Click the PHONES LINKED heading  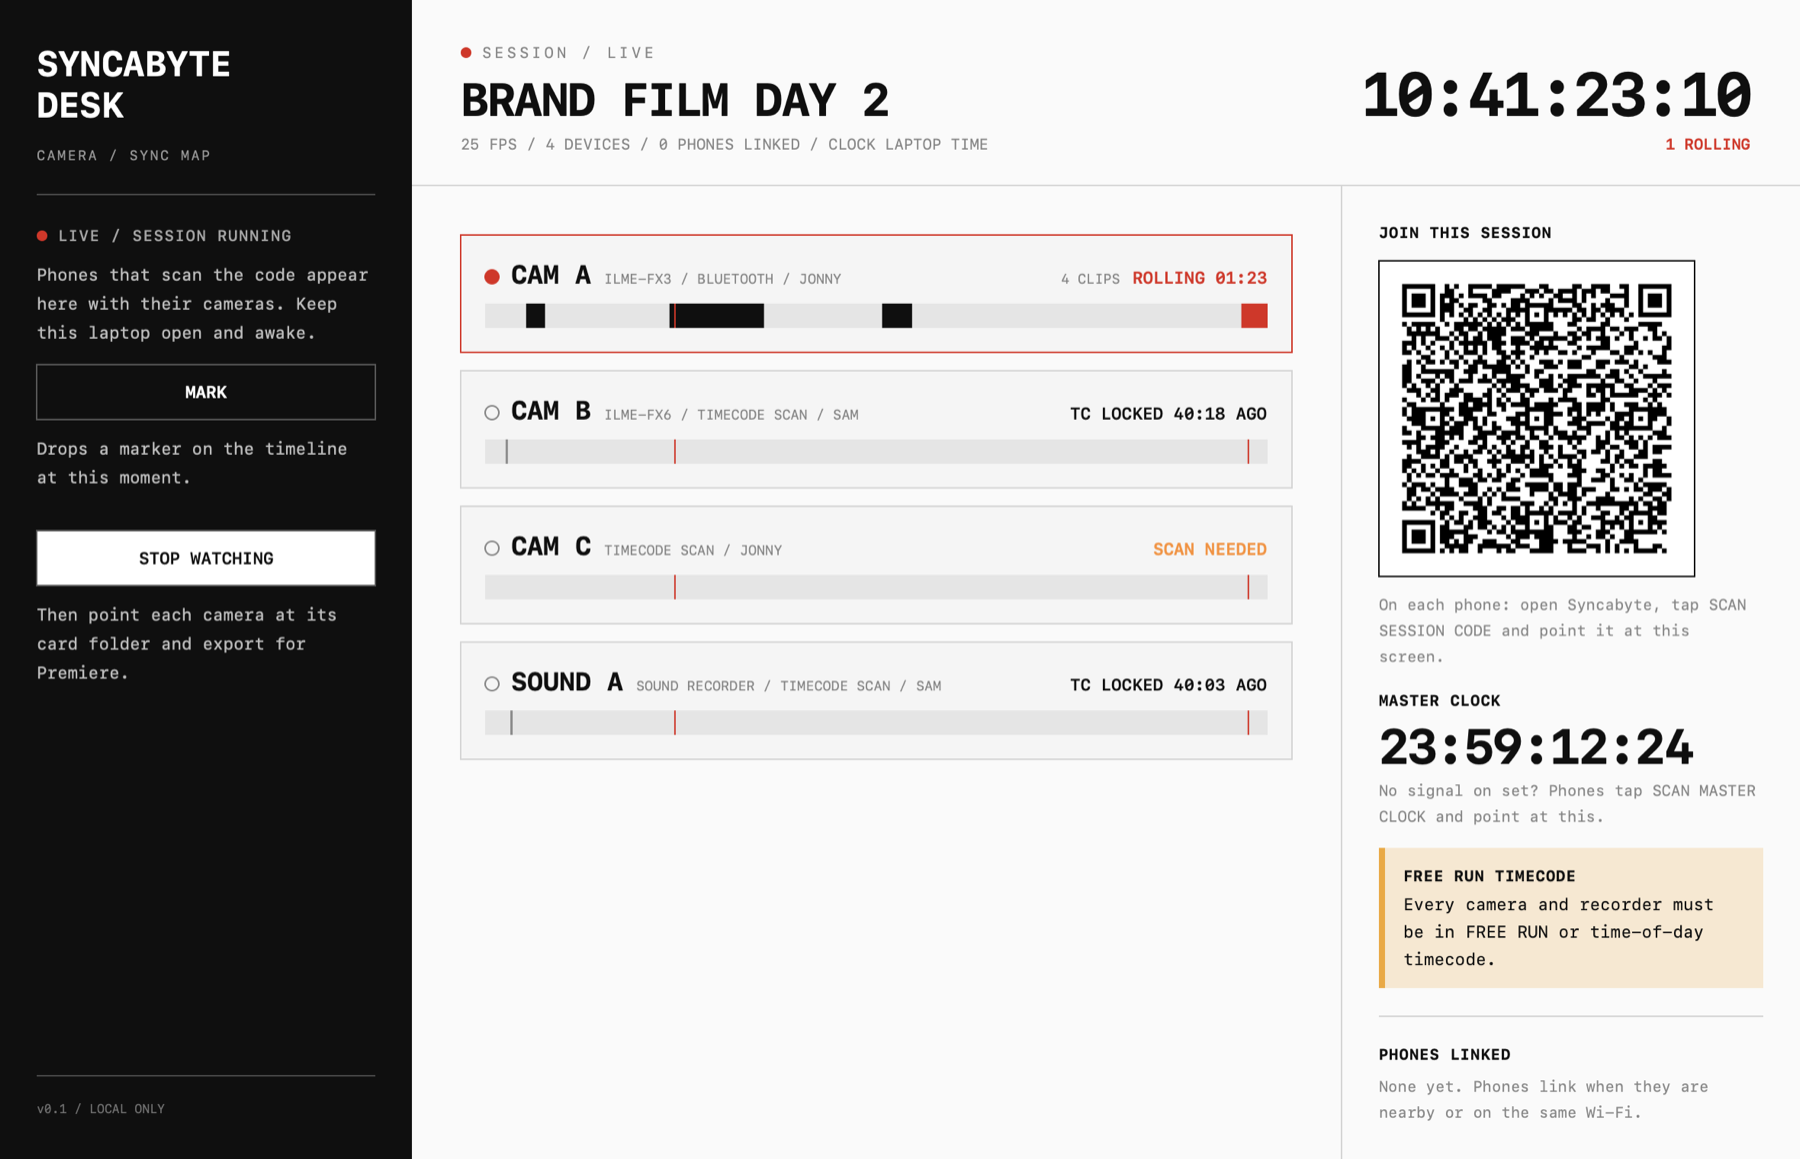1445,1055
